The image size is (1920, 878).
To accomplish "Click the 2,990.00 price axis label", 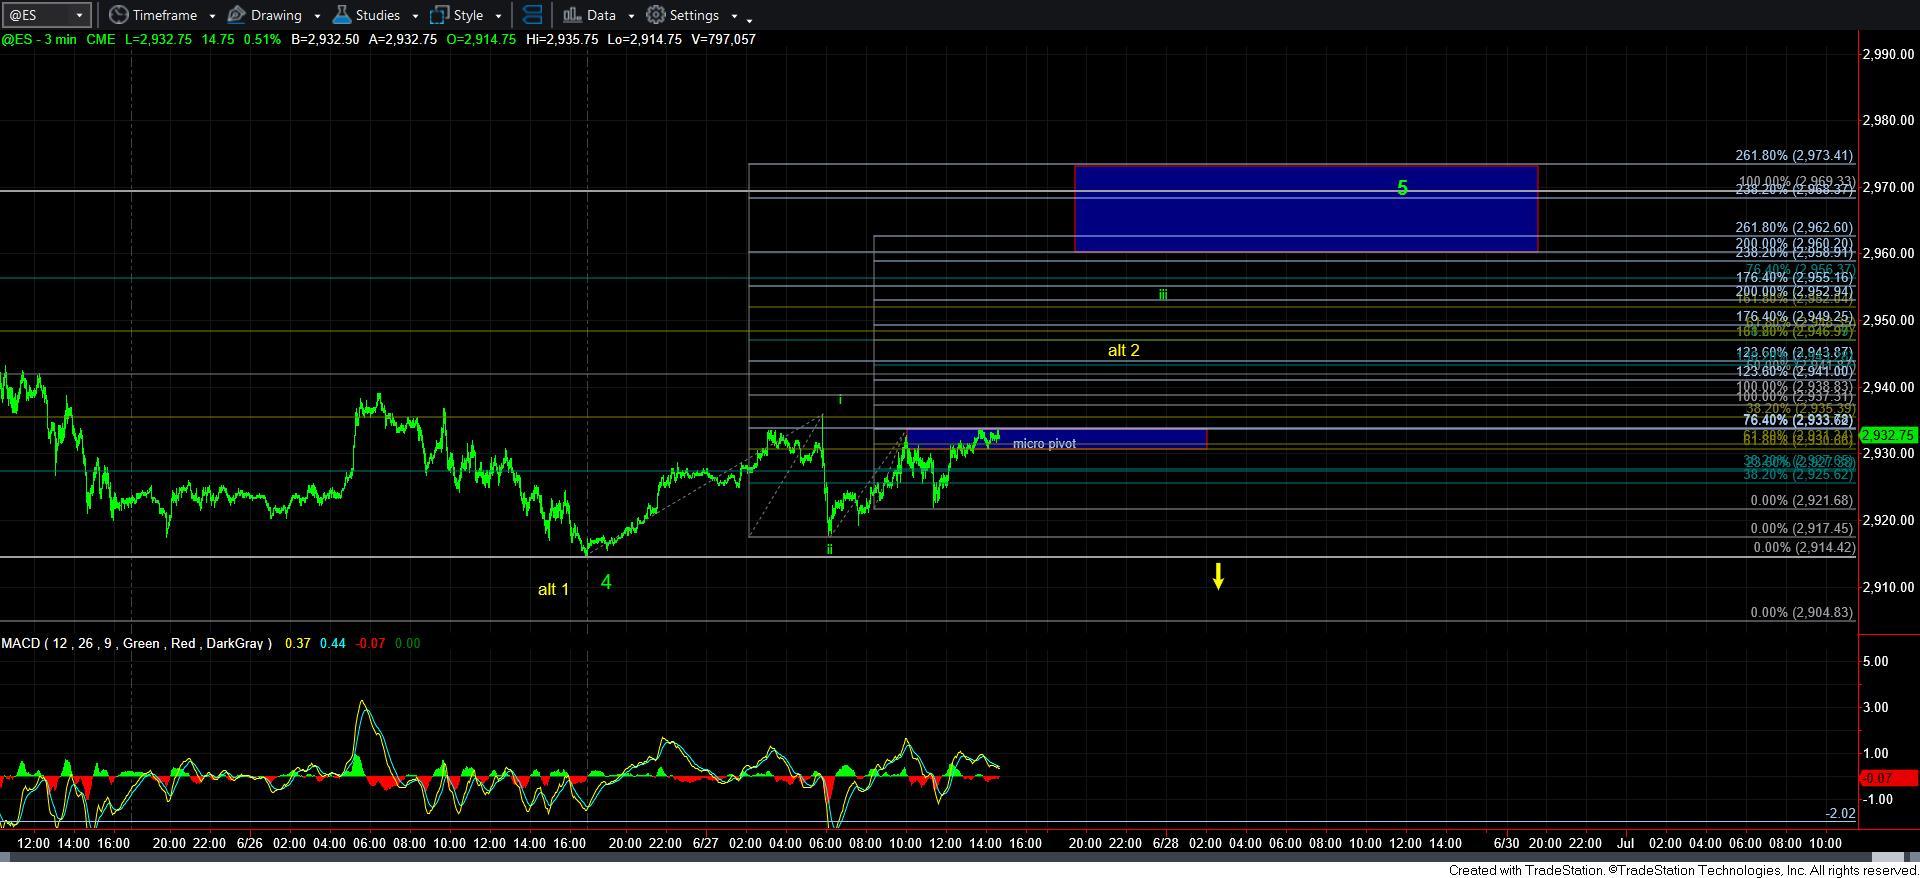I will [1886, 54].
